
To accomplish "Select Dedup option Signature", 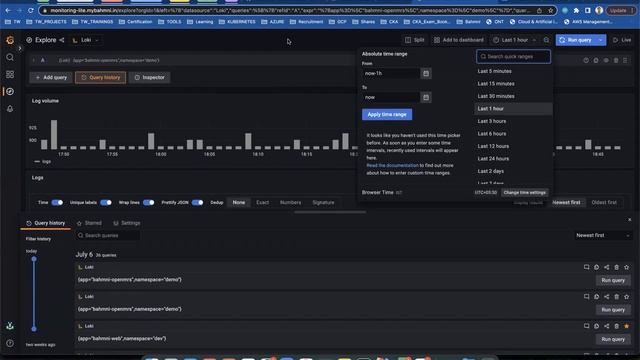I will [x=323, y=202].
